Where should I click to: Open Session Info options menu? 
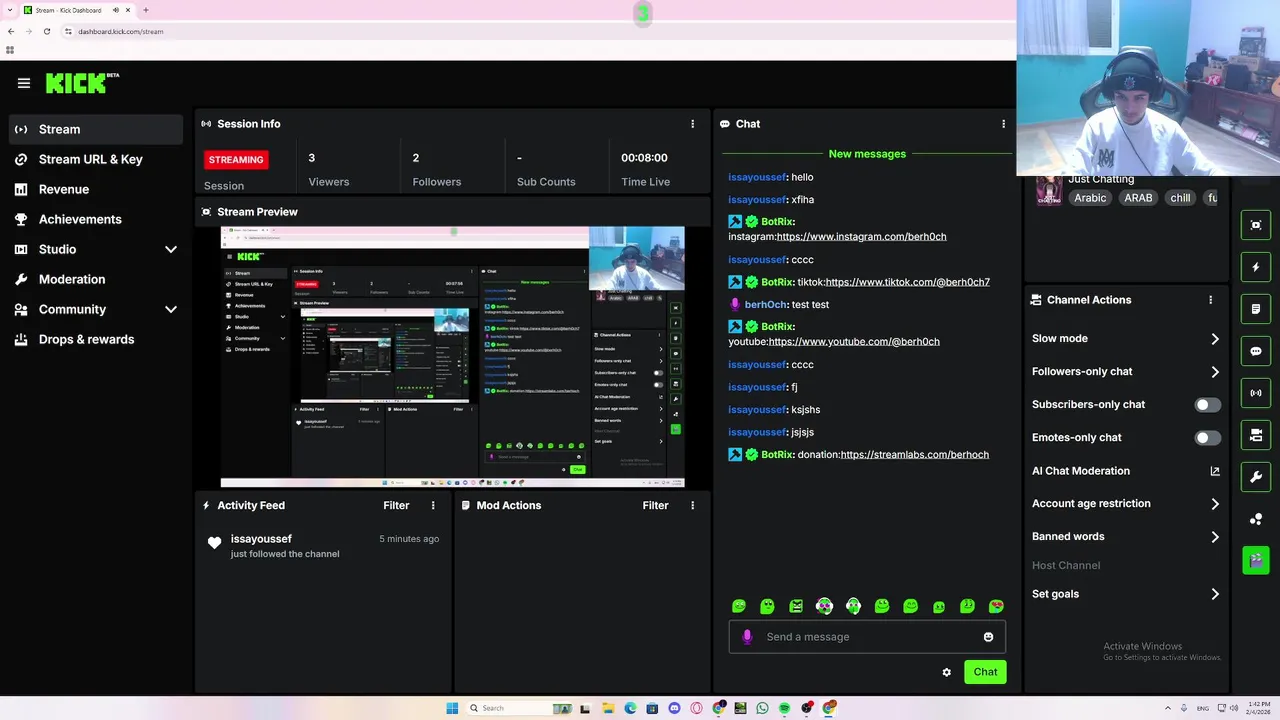click(x=692, y=124)
